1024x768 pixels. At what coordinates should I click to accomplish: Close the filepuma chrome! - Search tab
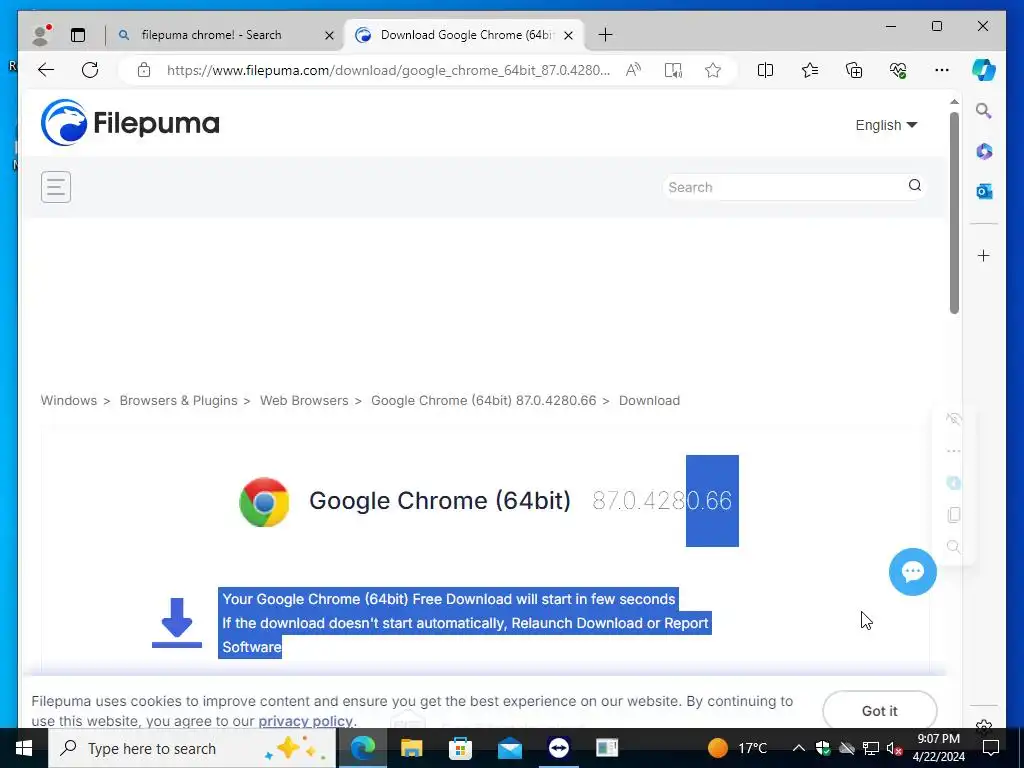click(x=330, y=35)
